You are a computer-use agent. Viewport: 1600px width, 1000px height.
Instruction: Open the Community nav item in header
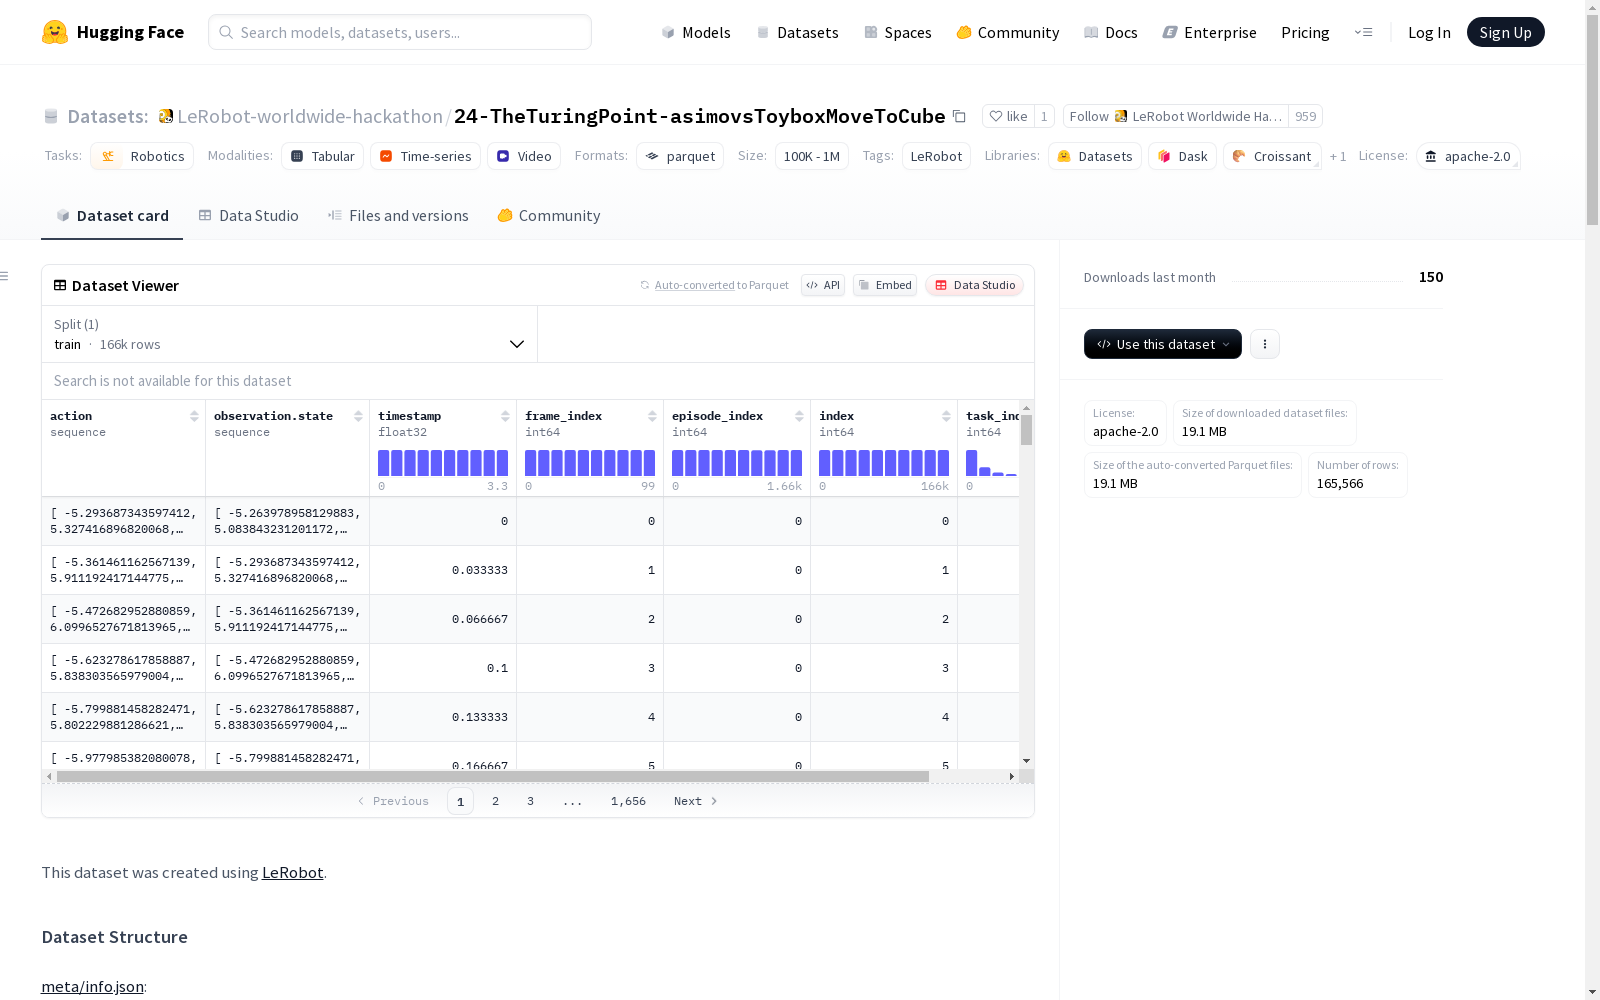pyautogui.click(x=1008, y=32)
